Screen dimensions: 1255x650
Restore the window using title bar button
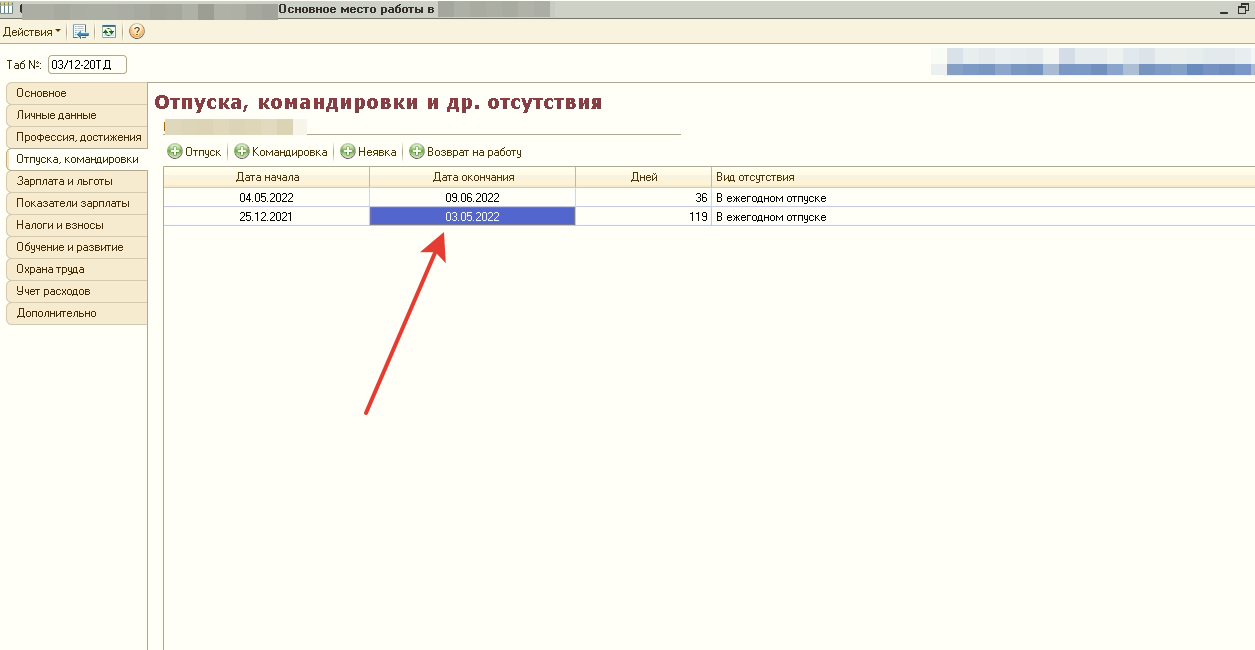1244,8
